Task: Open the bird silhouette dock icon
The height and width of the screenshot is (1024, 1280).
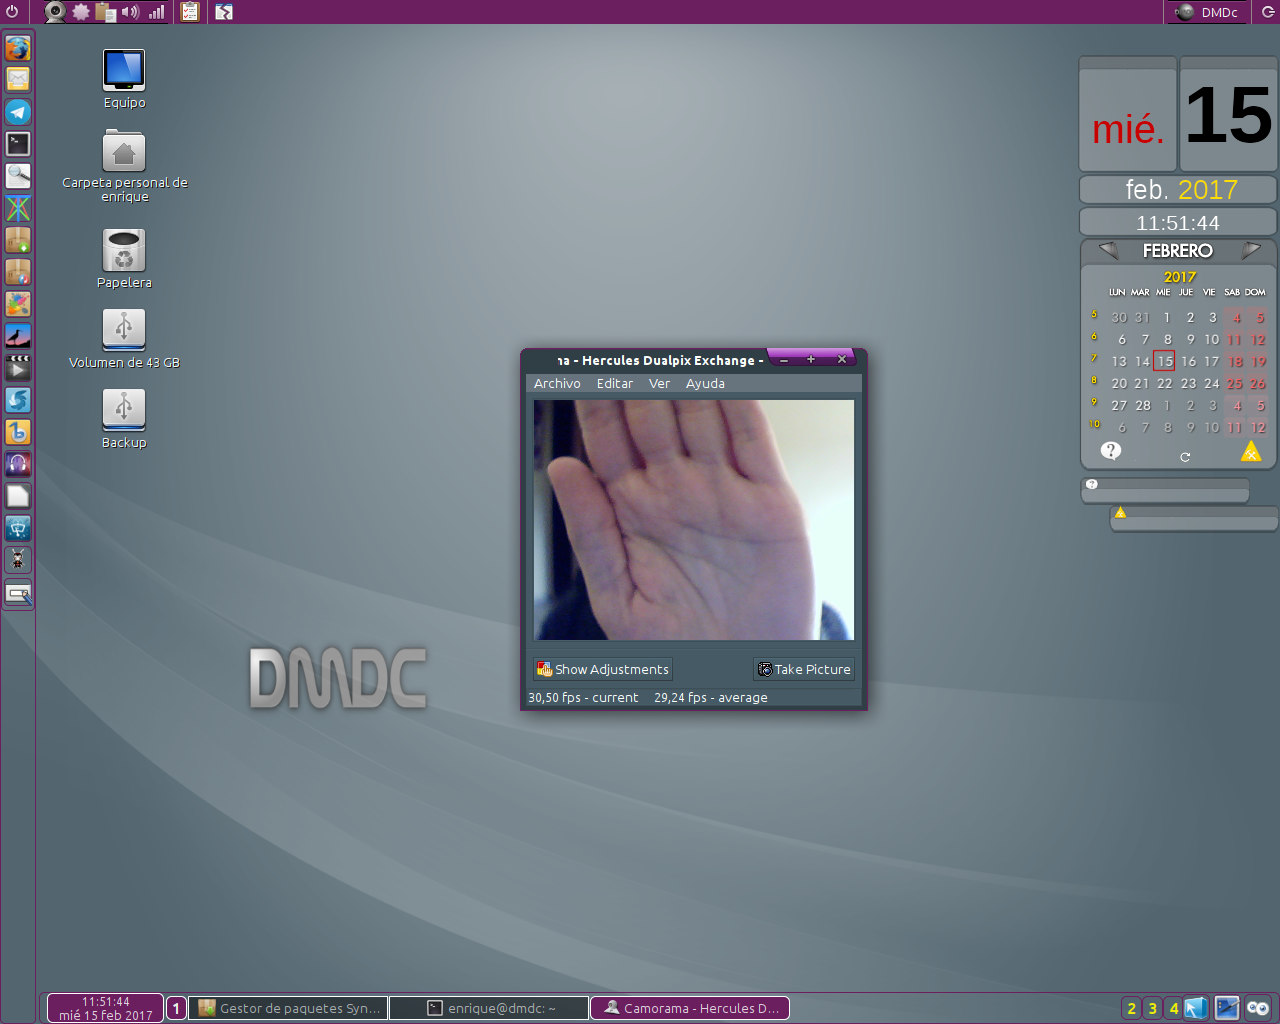Action: 18,335
